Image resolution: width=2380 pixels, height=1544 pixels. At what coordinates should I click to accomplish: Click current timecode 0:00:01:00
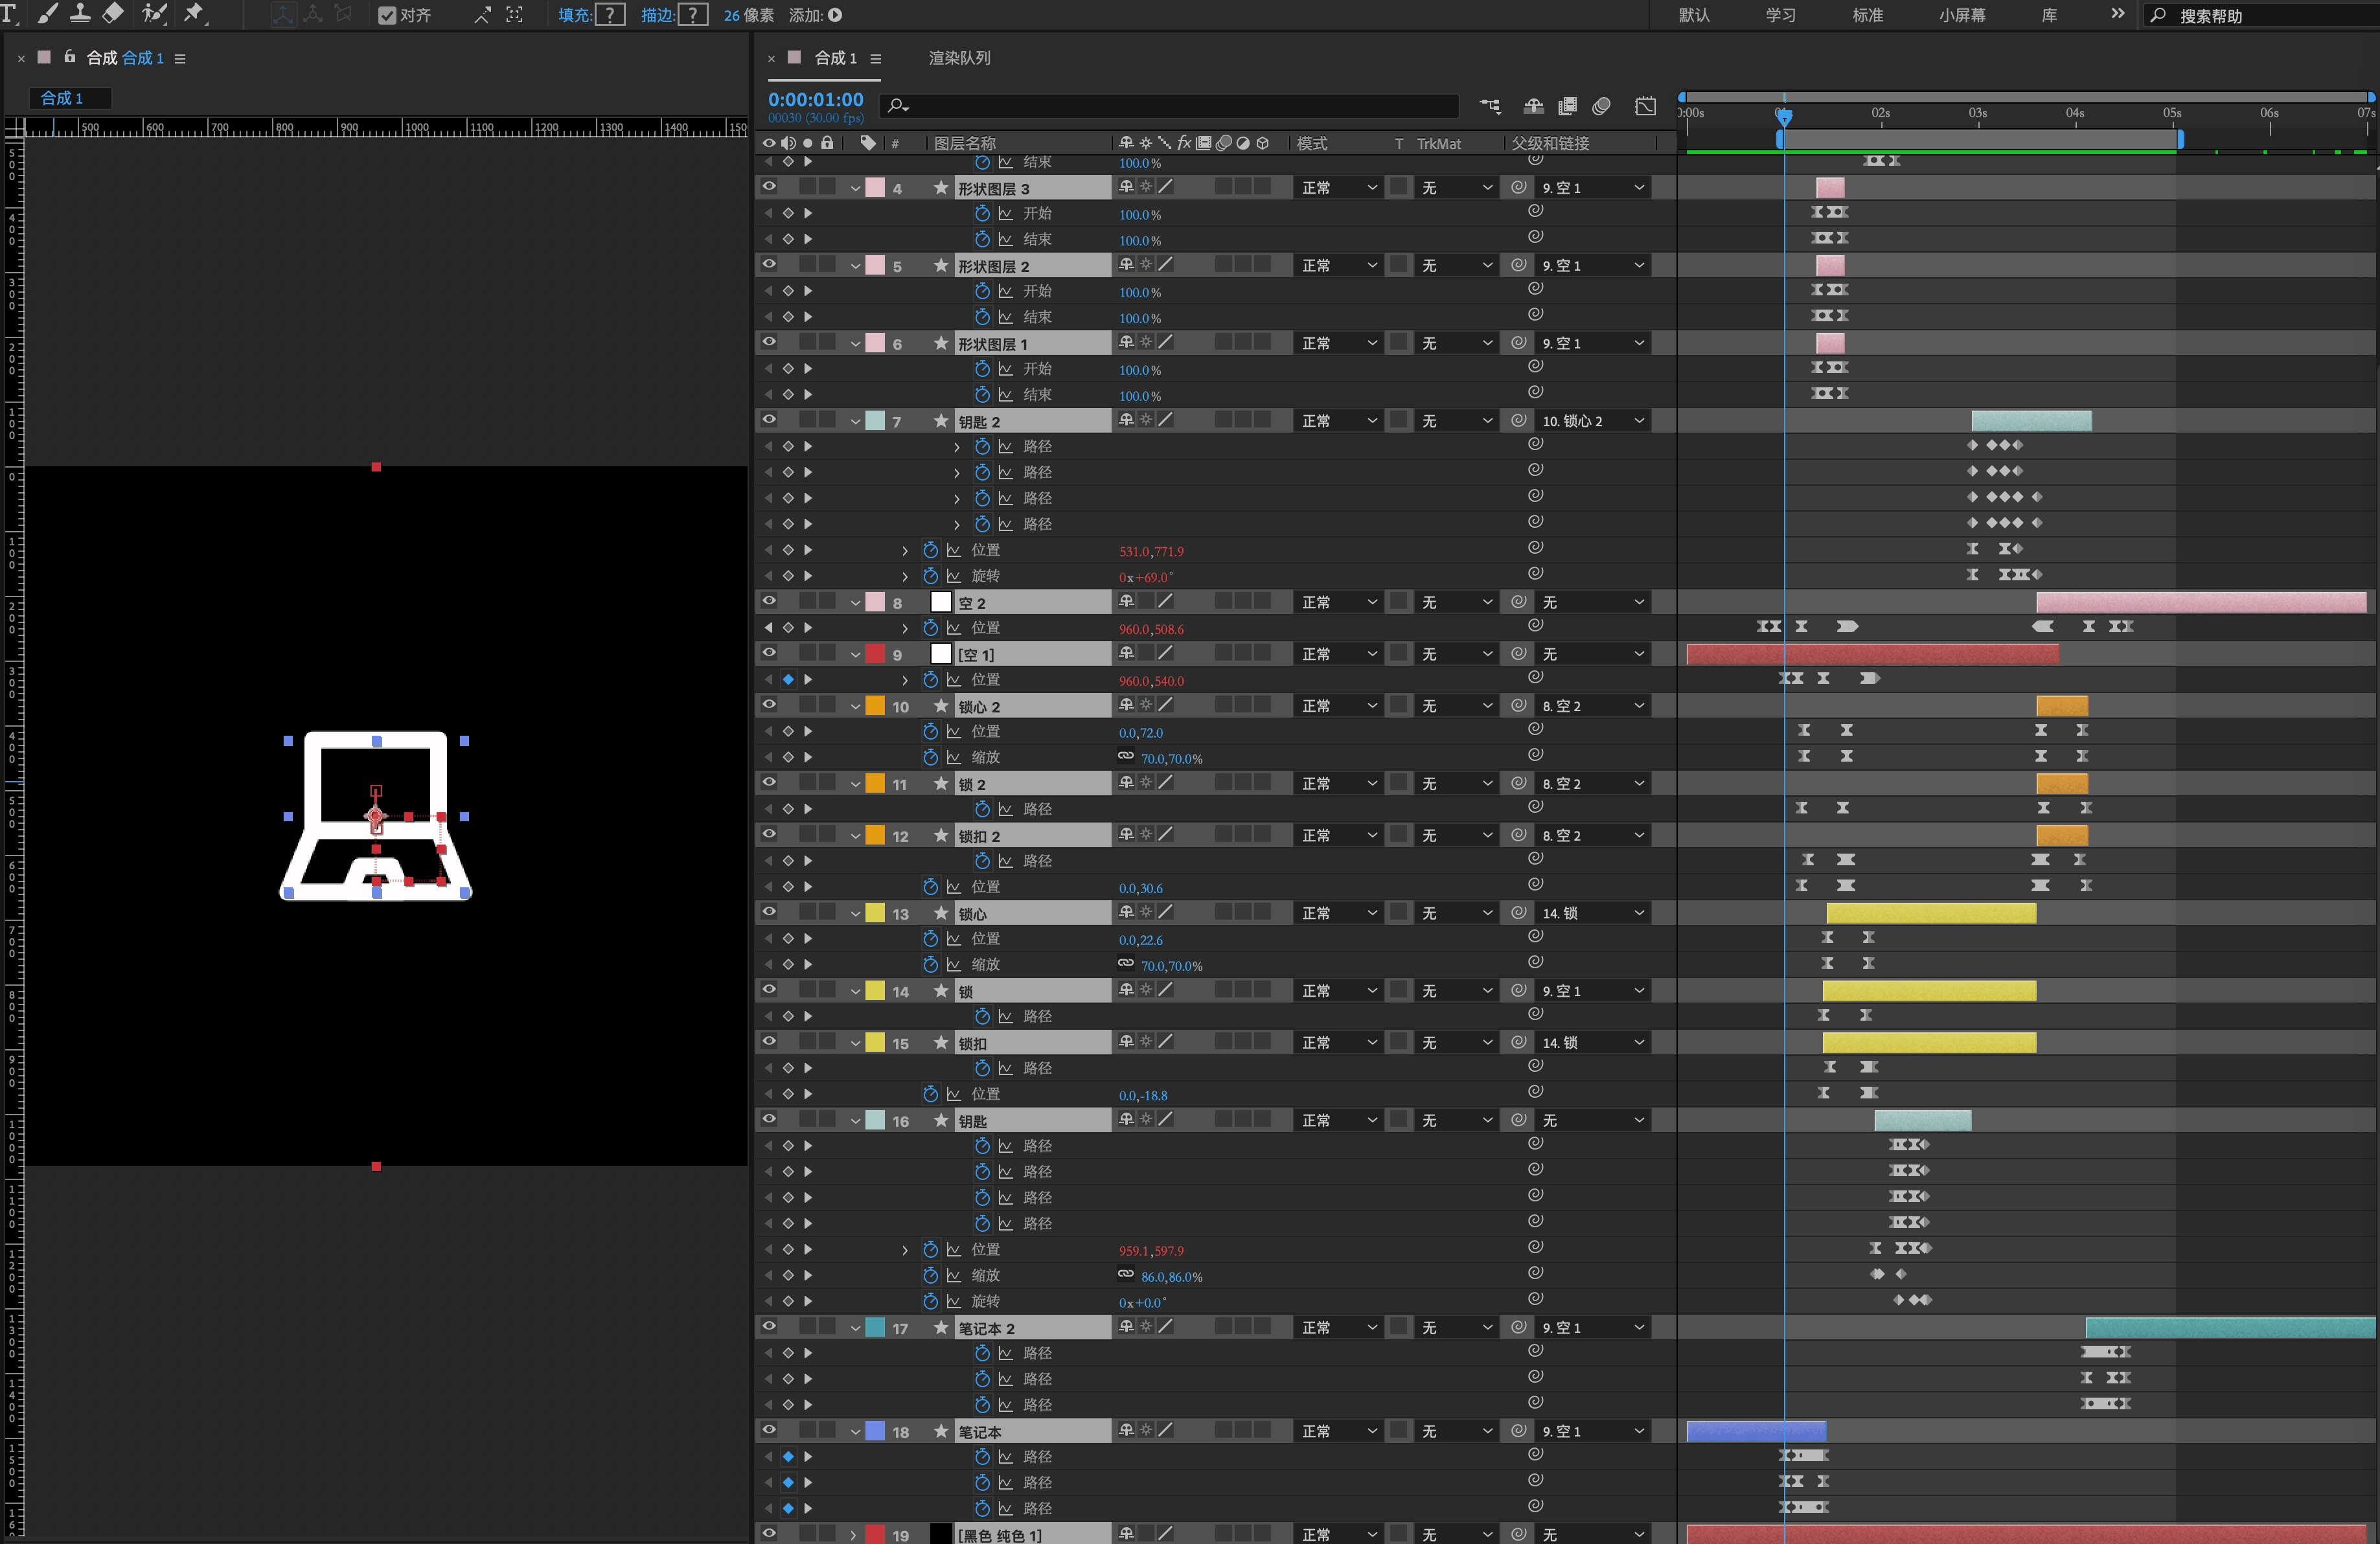(815, 99)
